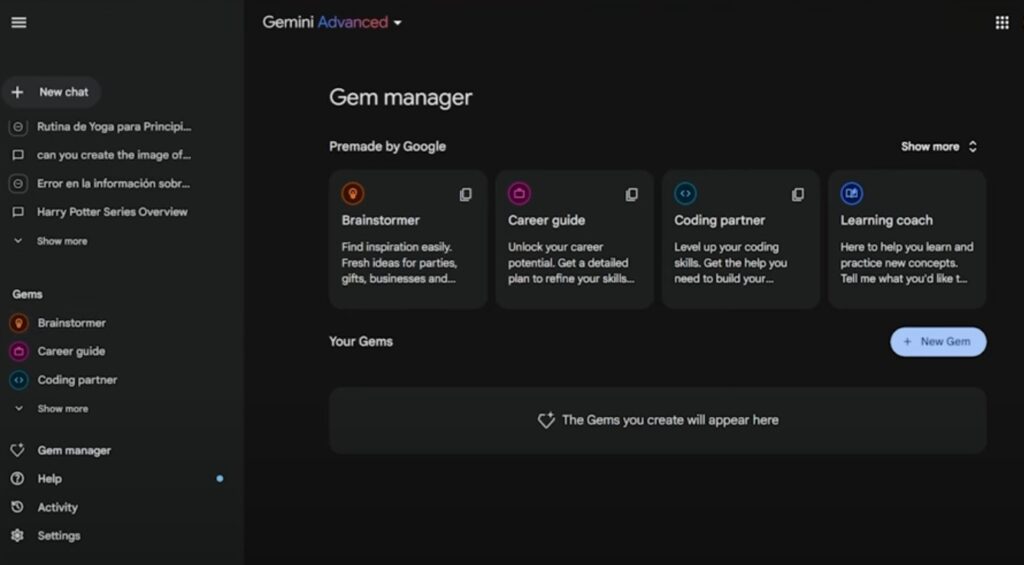Click the code brackets icon on the Coding partner card

685,193
